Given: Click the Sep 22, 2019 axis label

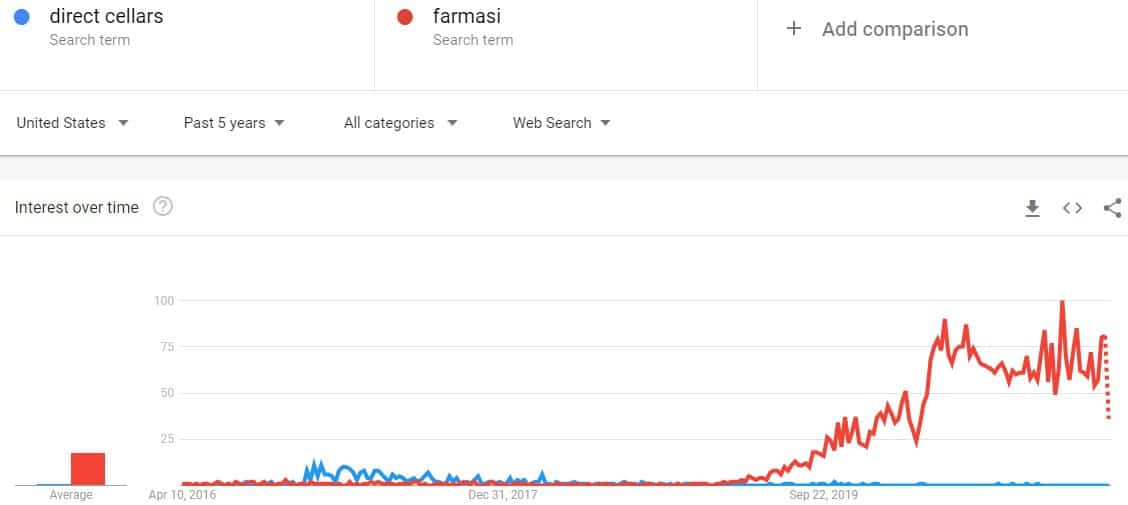Looking at the screenshot, I should click(x=823, y=495).
